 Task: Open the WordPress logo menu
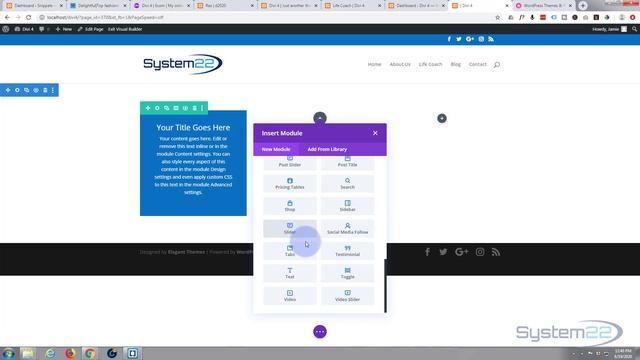click(6, 29)
